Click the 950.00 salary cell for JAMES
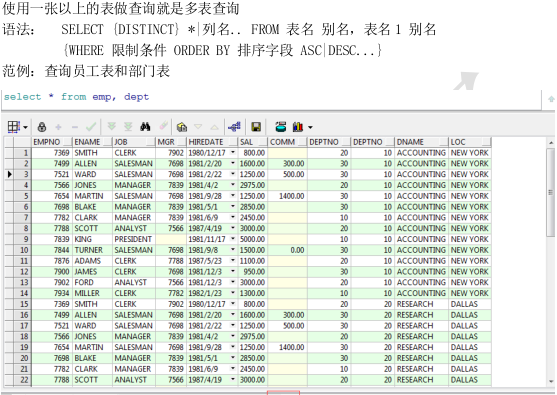Screen dimensions: 557x395 pos(252,272)
